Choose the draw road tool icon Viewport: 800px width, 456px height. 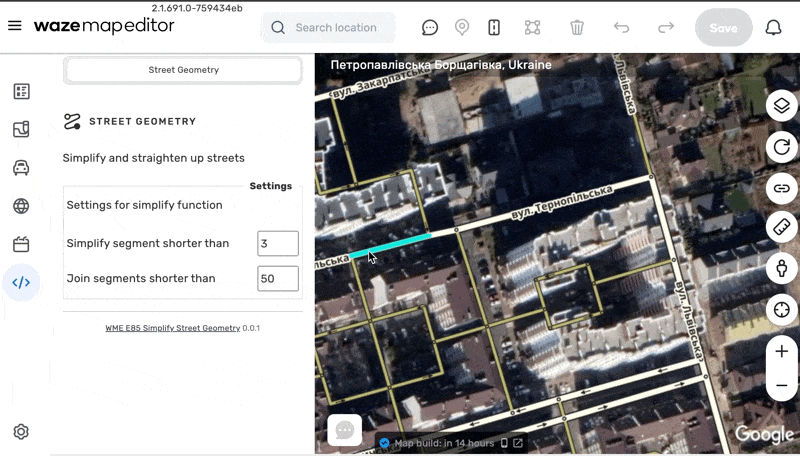point(494,28)
